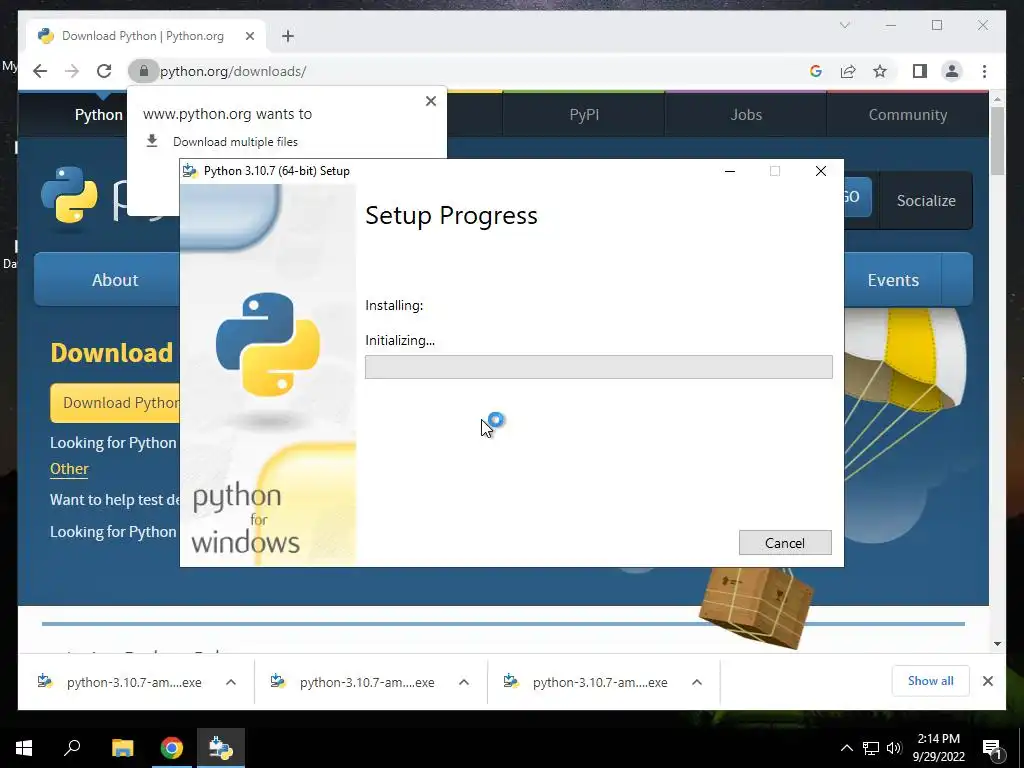Open the Community tab
This screenshot has width=1024, height=768.
click(x=908, y=115)
